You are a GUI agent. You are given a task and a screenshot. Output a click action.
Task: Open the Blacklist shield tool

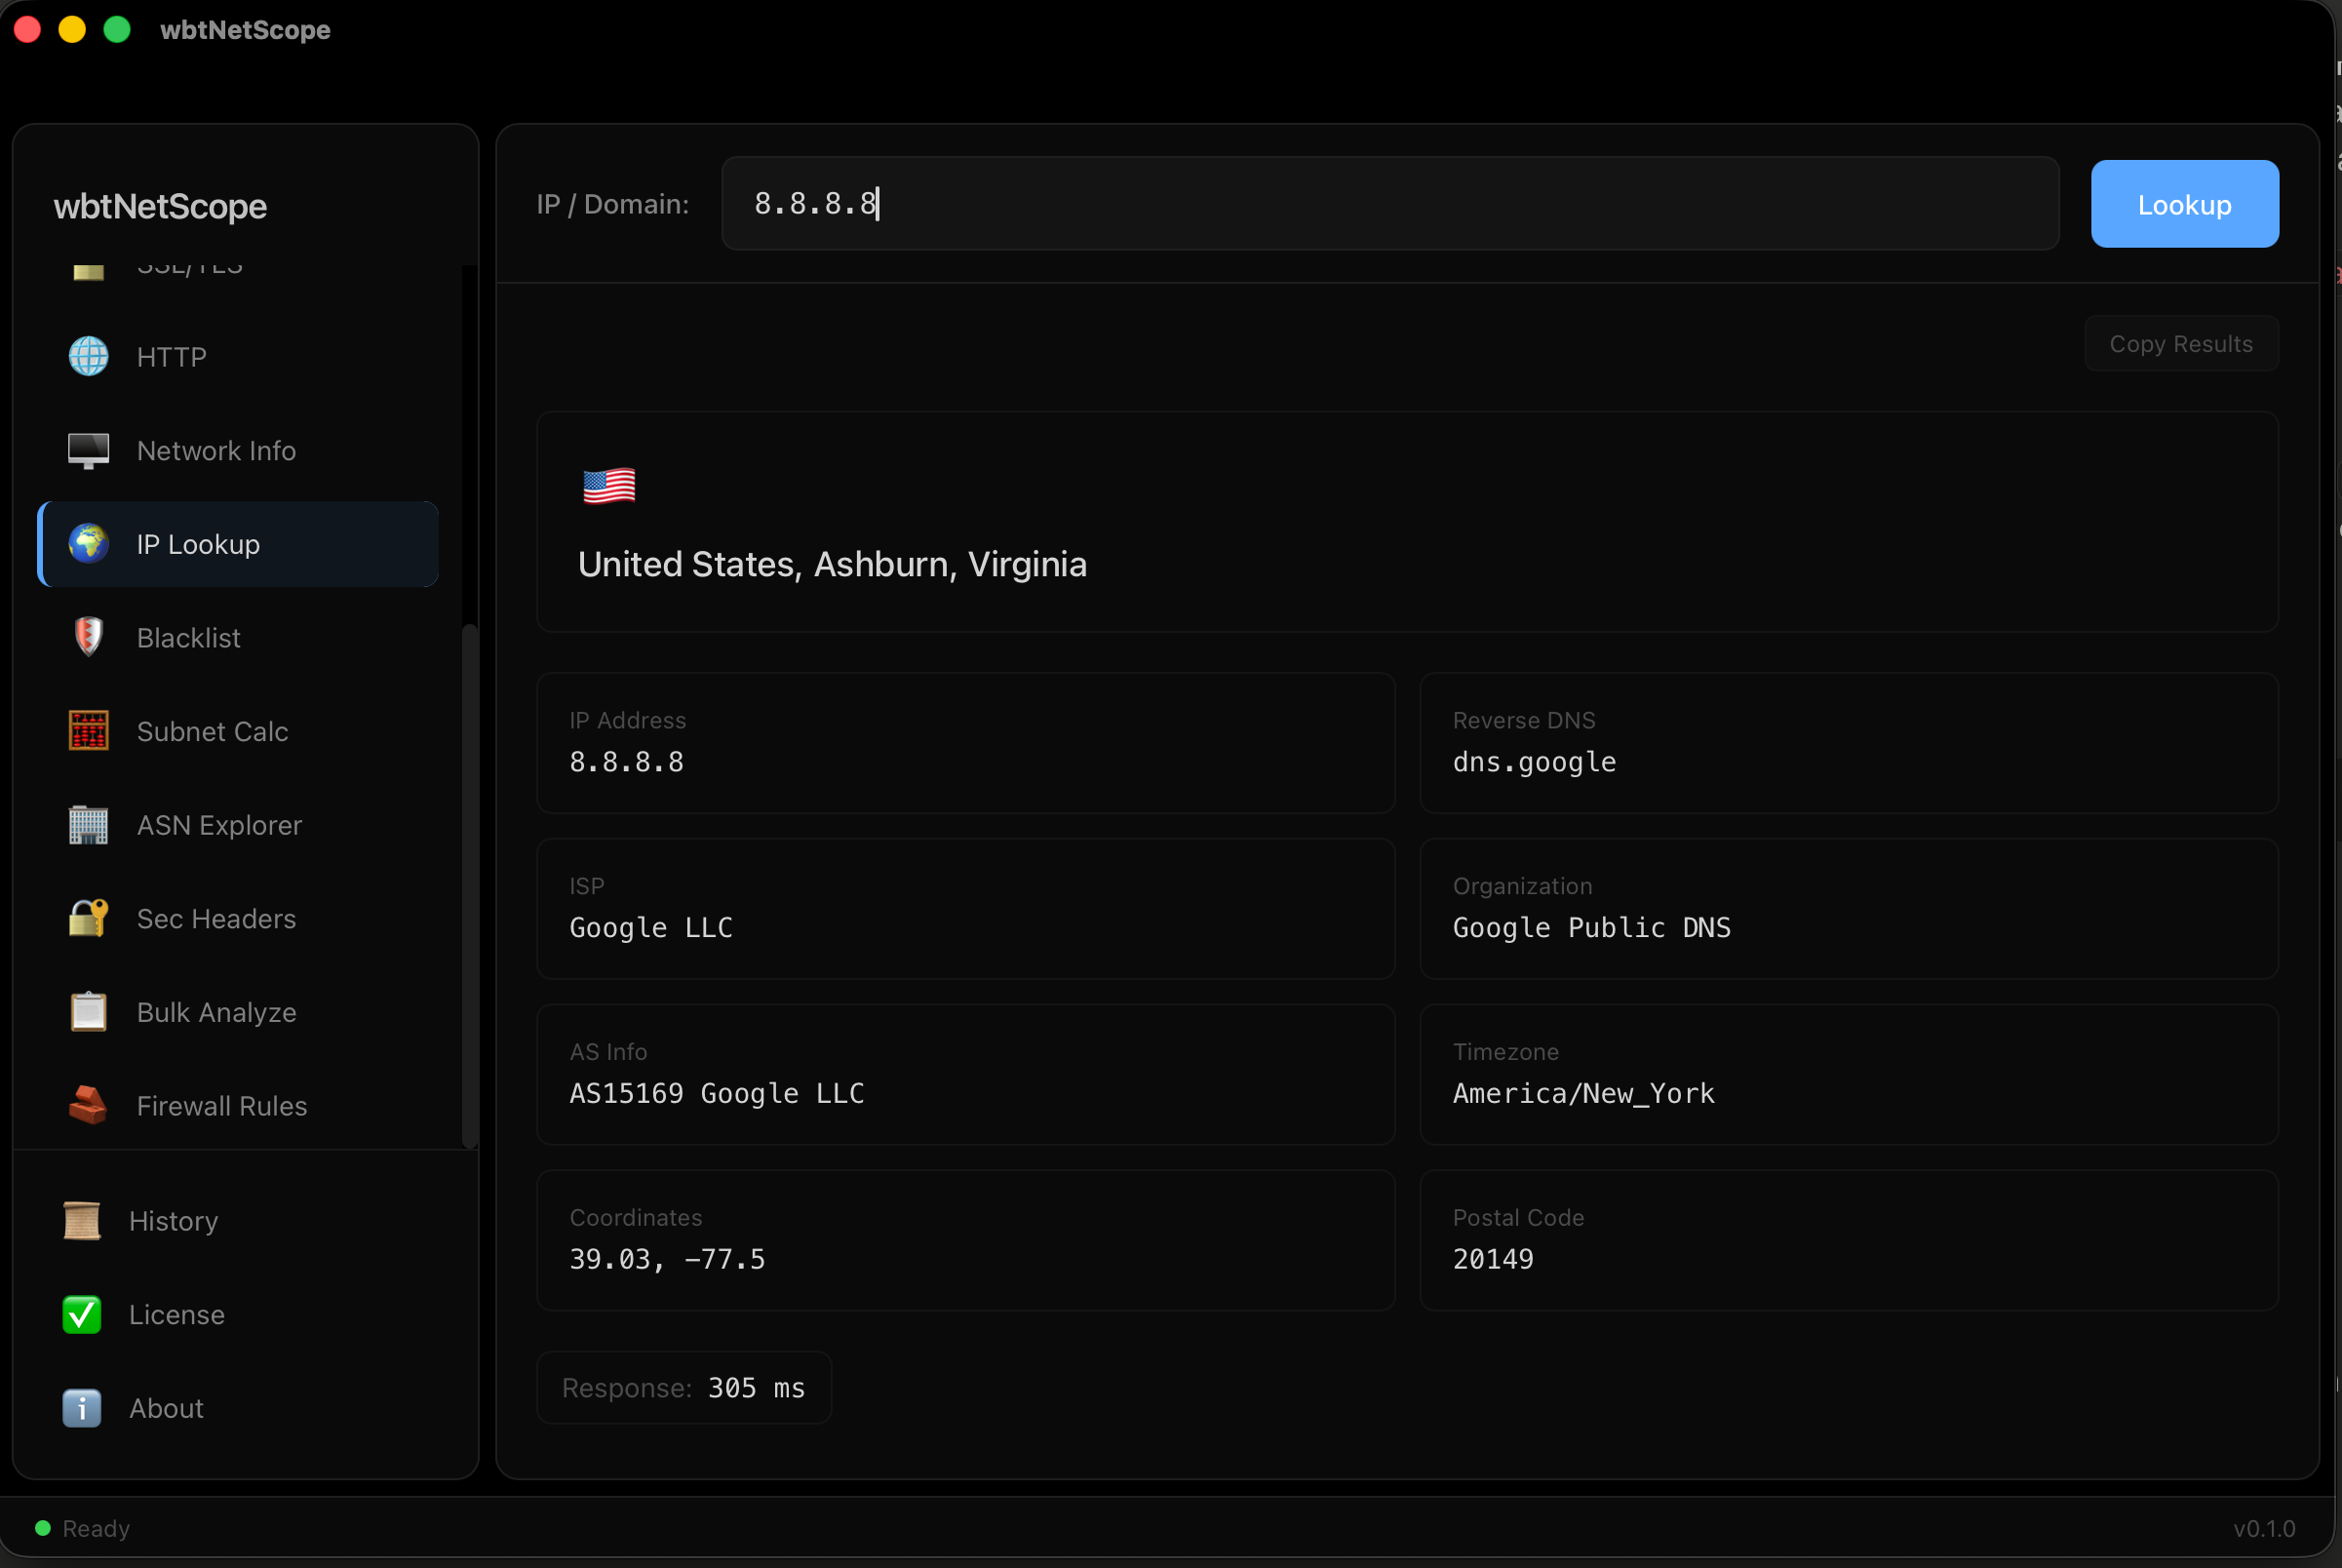88,637
